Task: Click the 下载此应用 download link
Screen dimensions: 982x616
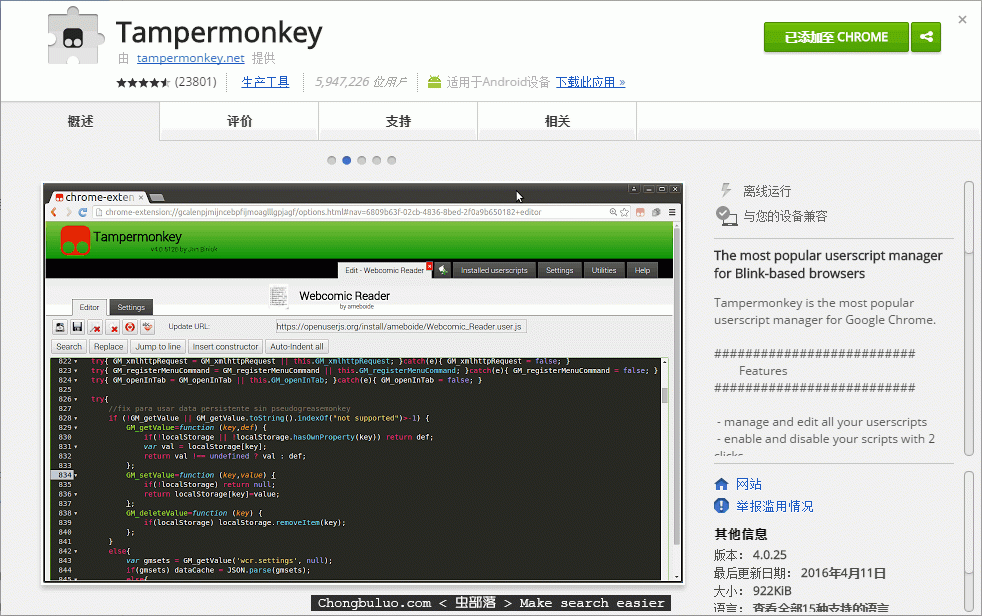Action: [x=590, y=82]
